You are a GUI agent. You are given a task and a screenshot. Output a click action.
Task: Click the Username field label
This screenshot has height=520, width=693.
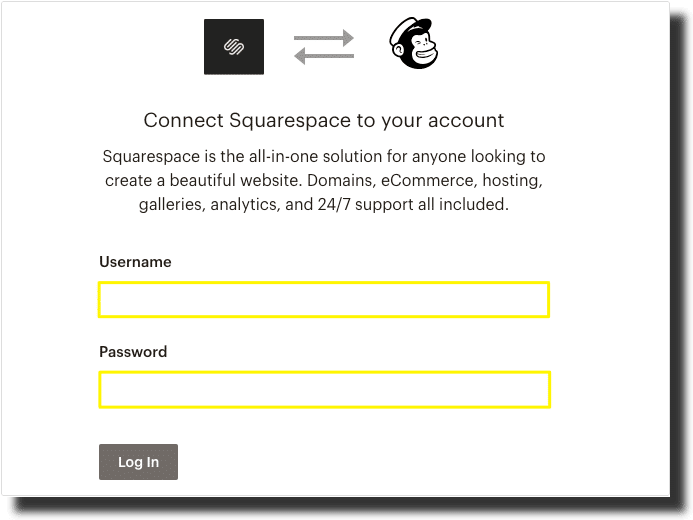point(135,262)
